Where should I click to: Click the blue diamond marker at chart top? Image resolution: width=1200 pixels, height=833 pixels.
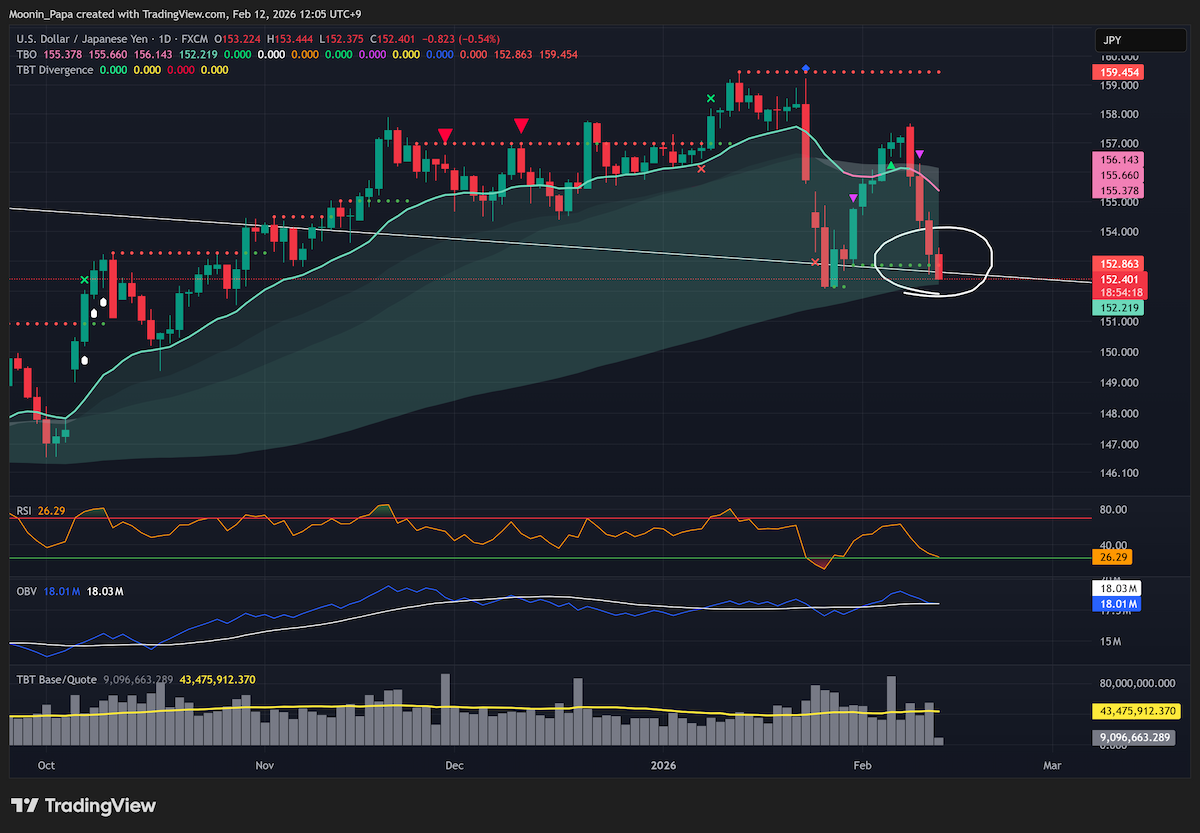point(806,69)
